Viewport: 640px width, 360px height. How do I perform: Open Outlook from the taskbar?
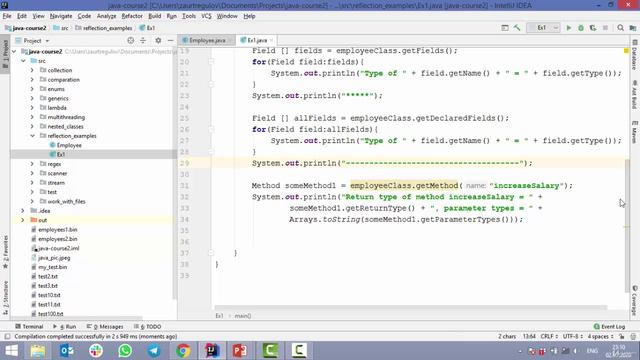point(67,351)
